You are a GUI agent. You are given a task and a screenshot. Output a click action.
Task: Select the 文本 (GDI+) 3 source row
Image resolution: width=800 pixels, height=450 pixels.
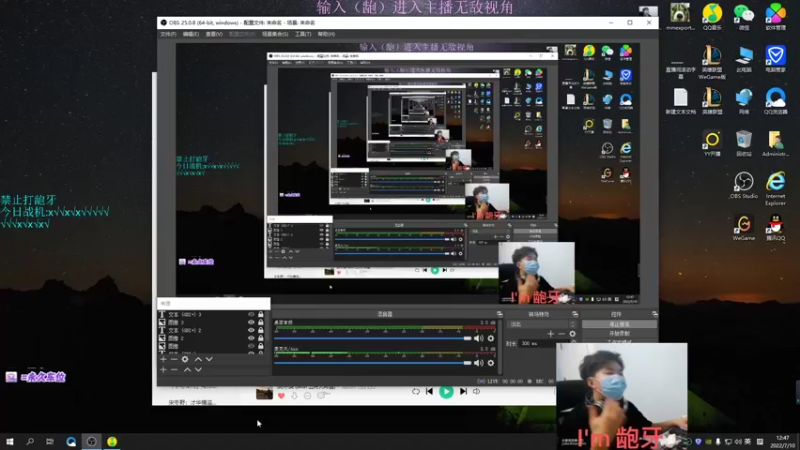click(x=213, y=315)
